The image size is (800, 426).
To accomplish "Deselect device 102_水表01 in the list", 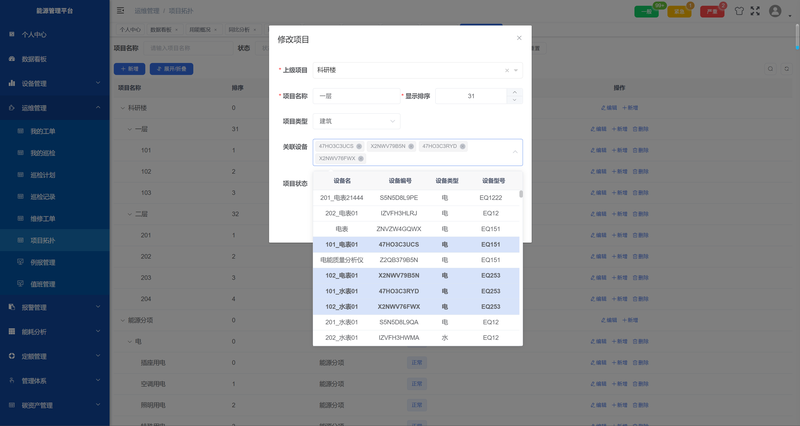I will [x=416, y=307].
